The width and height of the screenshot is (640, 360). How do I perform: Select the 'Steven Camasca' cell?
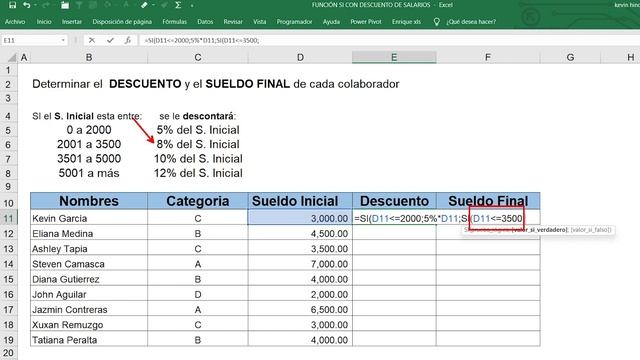pos(89,264)
